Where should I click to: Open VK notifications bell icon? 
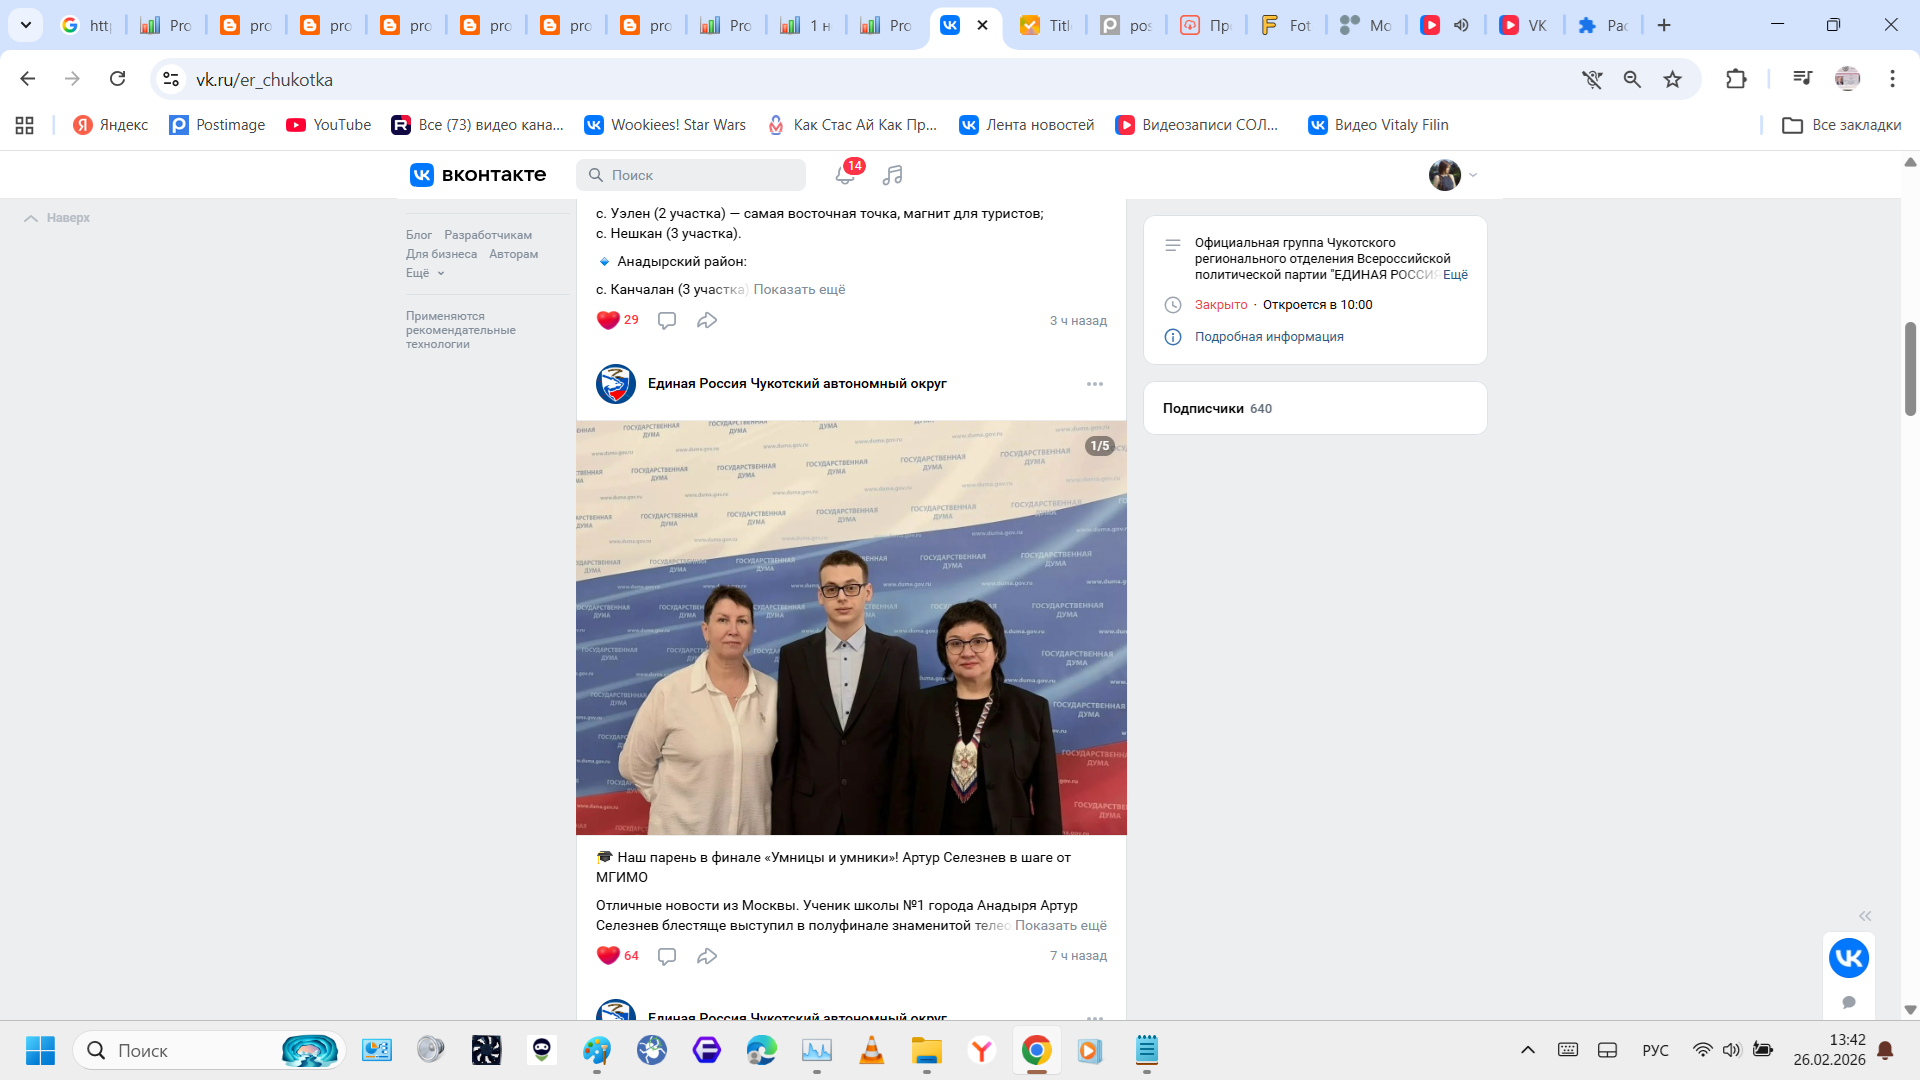click(x=845, y=175)
